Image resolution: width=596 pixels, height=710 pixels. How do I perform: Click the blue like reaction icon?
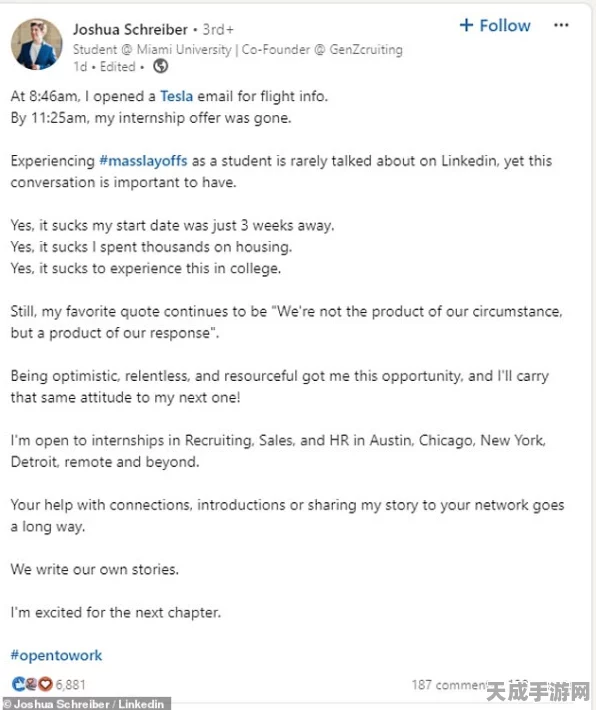19,684
